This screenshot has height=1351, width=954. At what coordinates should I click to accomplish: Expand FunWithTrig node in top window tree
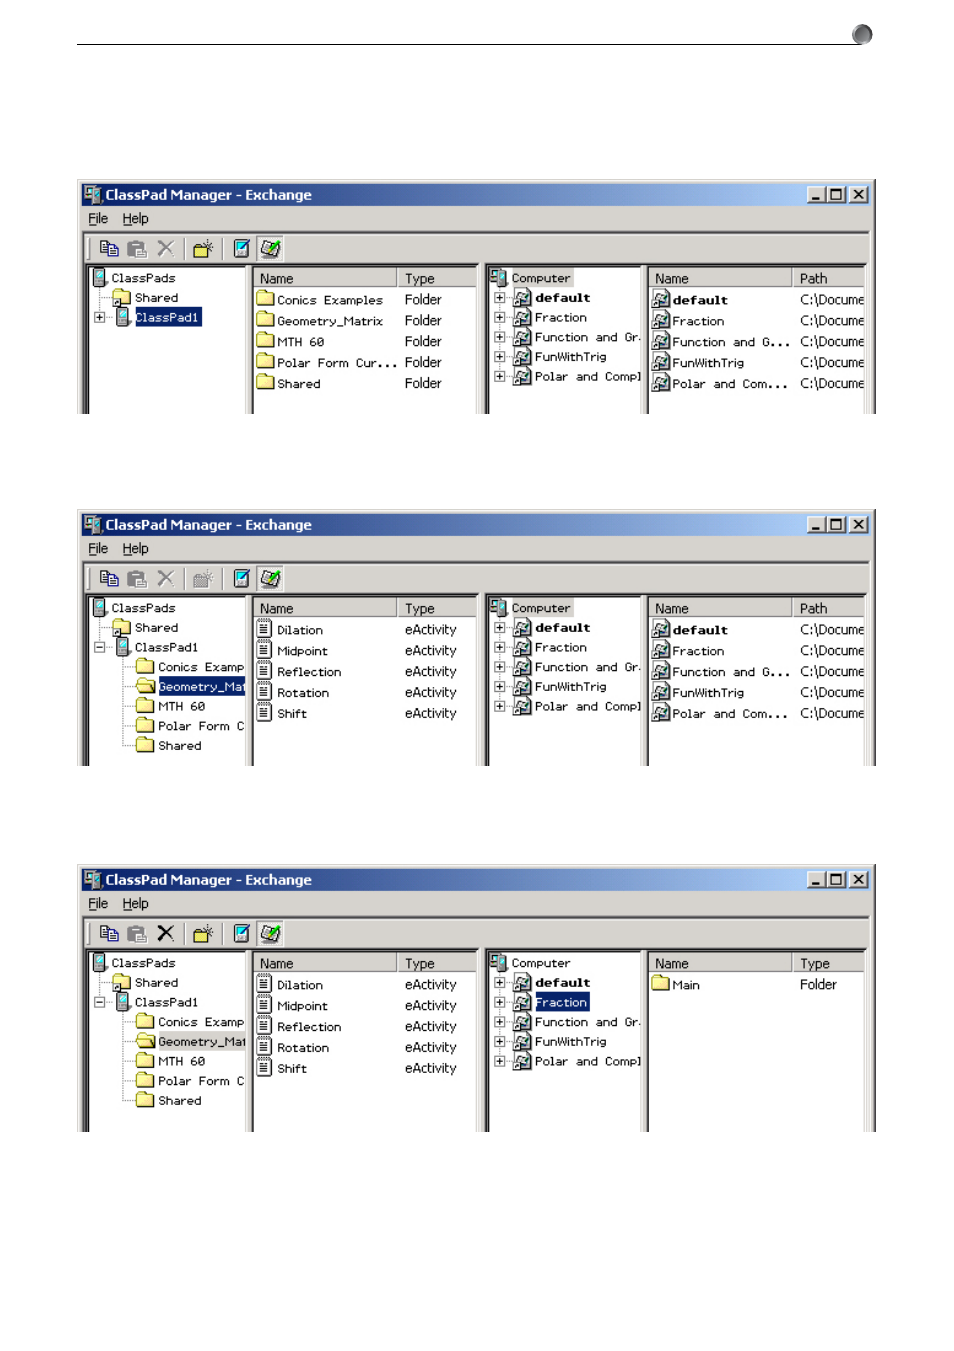[499, 356]
